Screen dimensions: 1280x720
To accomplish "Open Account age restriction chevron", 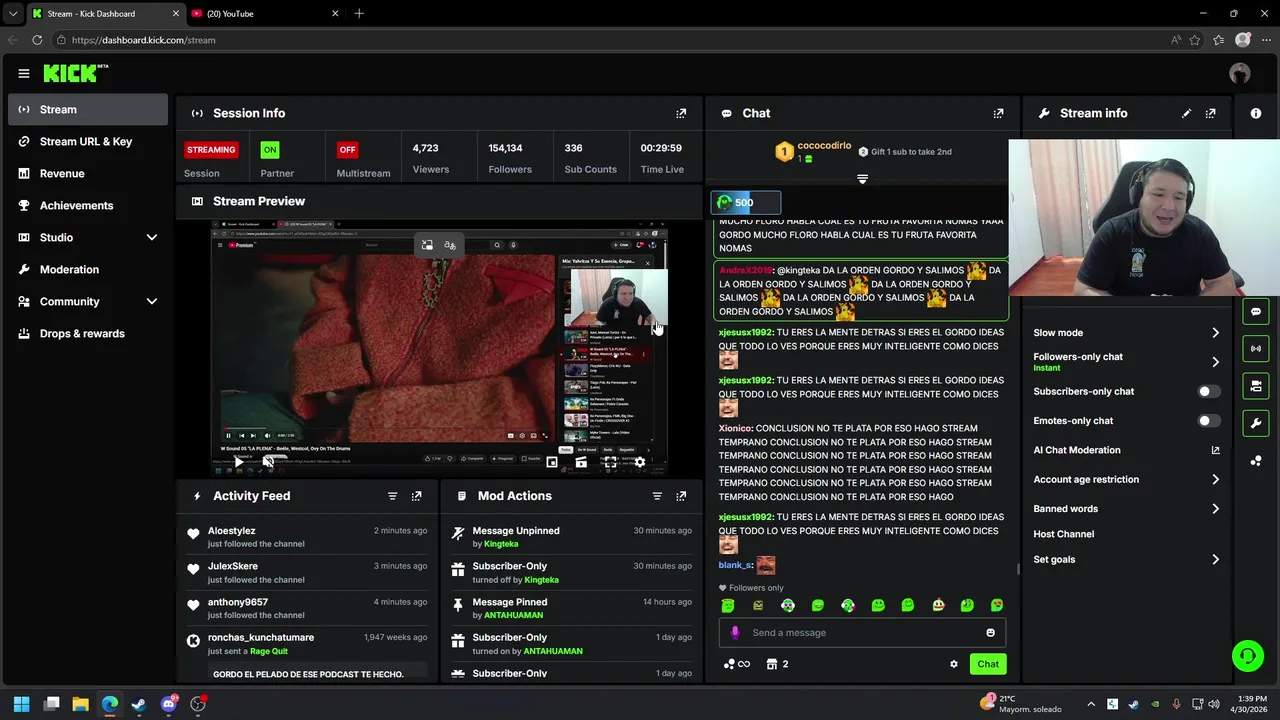I will (x=1215, y=480).
